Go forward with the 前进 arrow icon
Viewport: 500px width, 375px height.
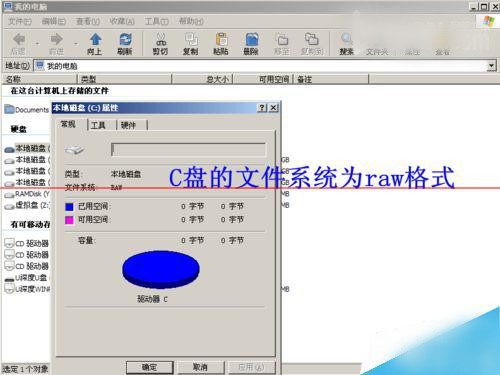pyautogui.click(x=56, y=39)
